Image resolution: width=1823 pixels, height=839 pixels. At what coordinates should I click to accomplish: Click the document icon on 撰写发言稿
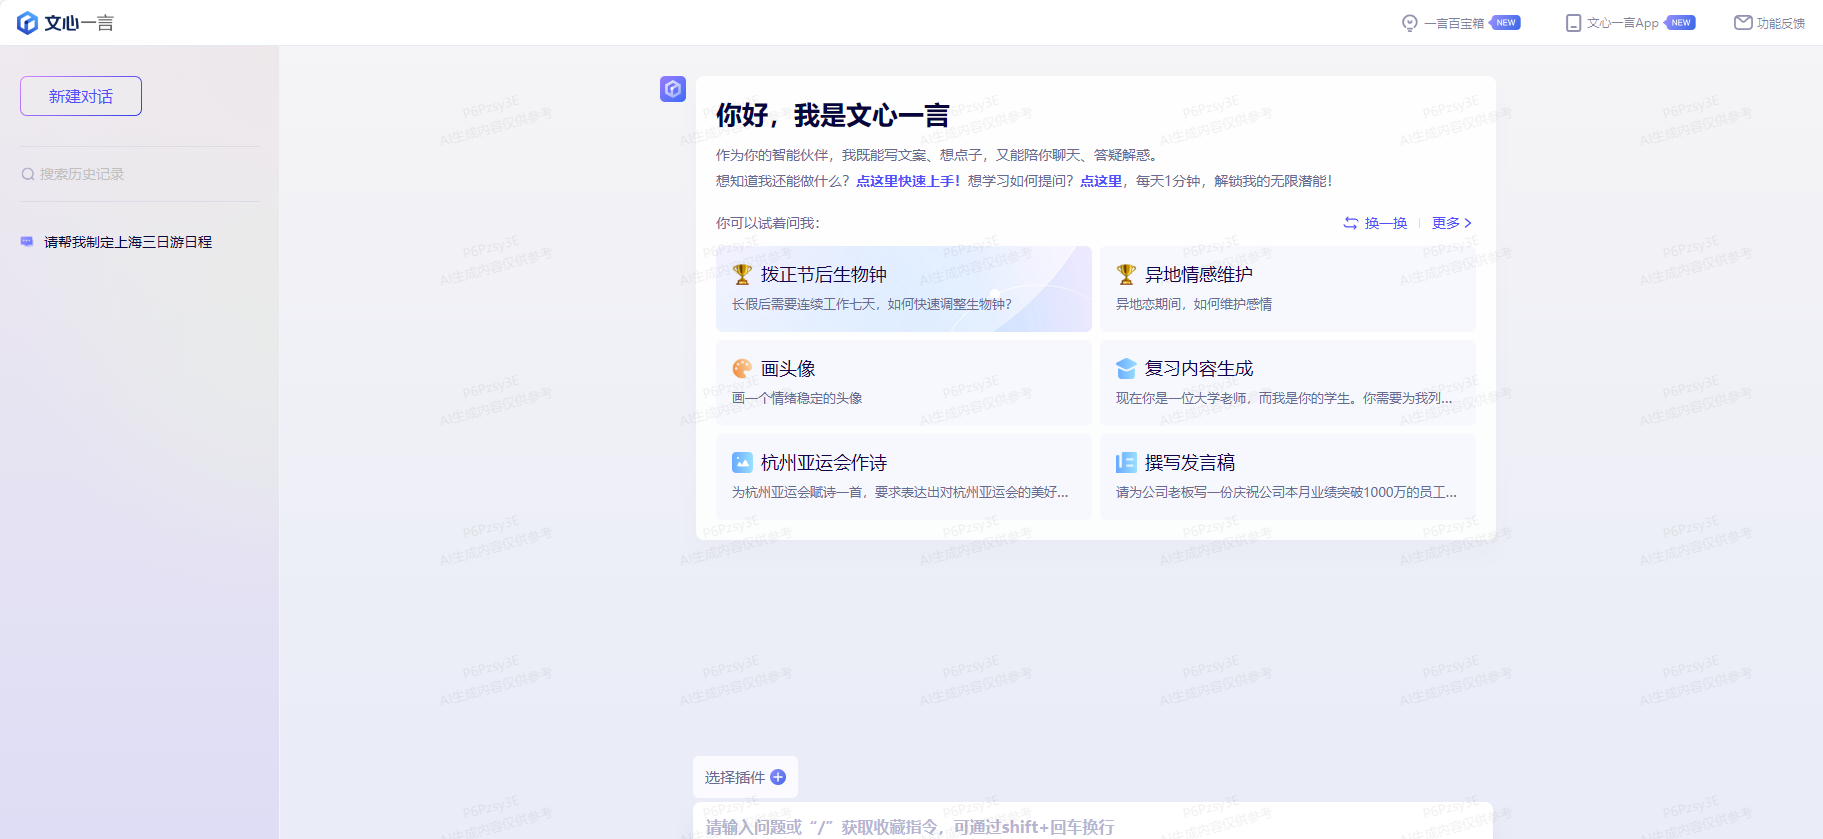tap(1126, 462)
